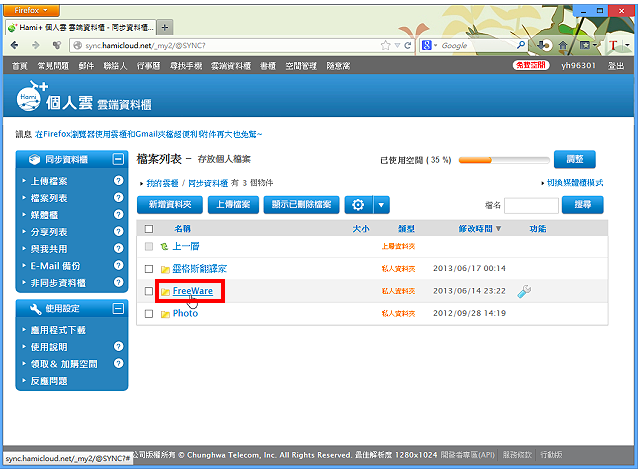Click the folder icon of the Photo row
The width and height of the screenshot is (642, 474).
(165, 314)
